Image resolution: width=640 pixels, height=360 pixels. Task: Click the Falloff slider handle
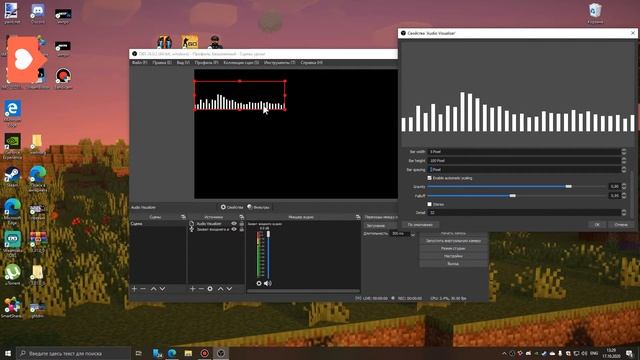[513, 196]
